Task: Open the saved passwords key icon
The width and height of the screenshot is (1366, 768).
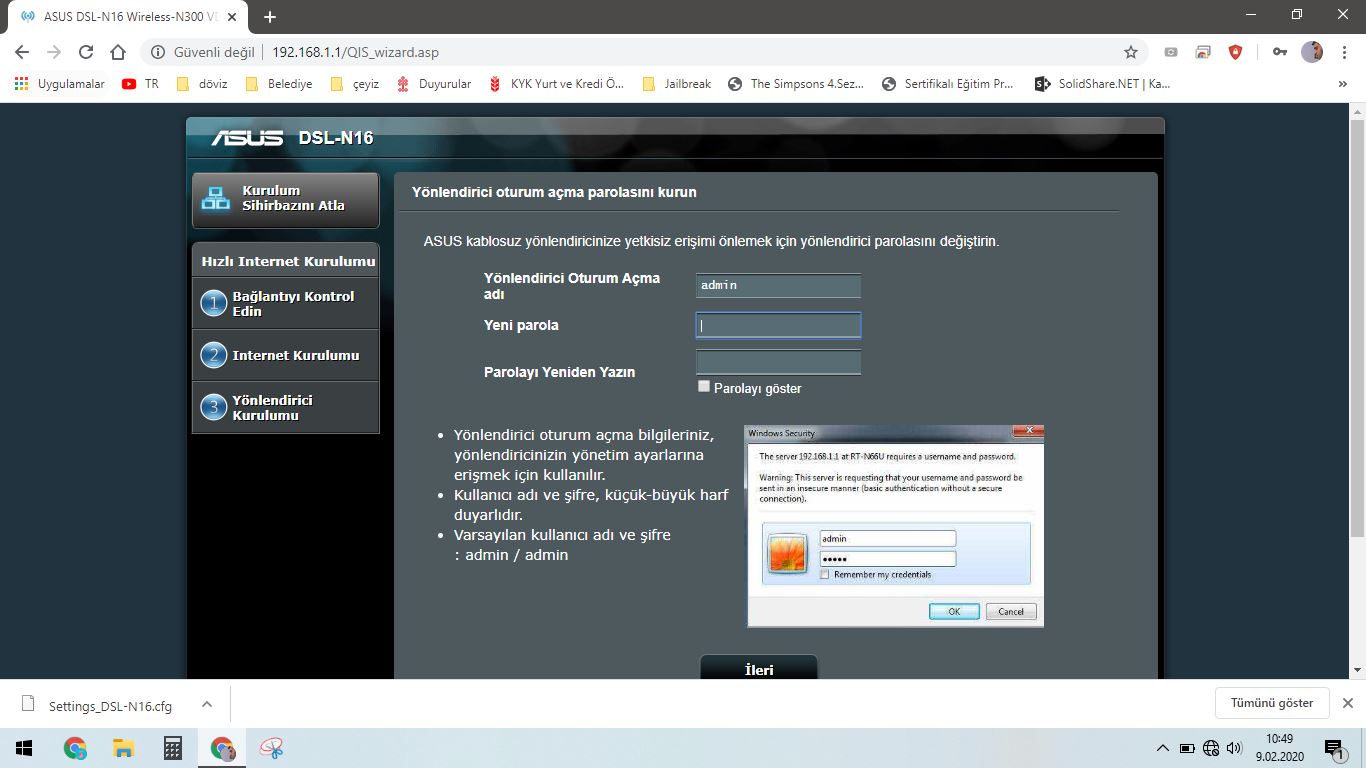Action: click(x=1280, y=52)
